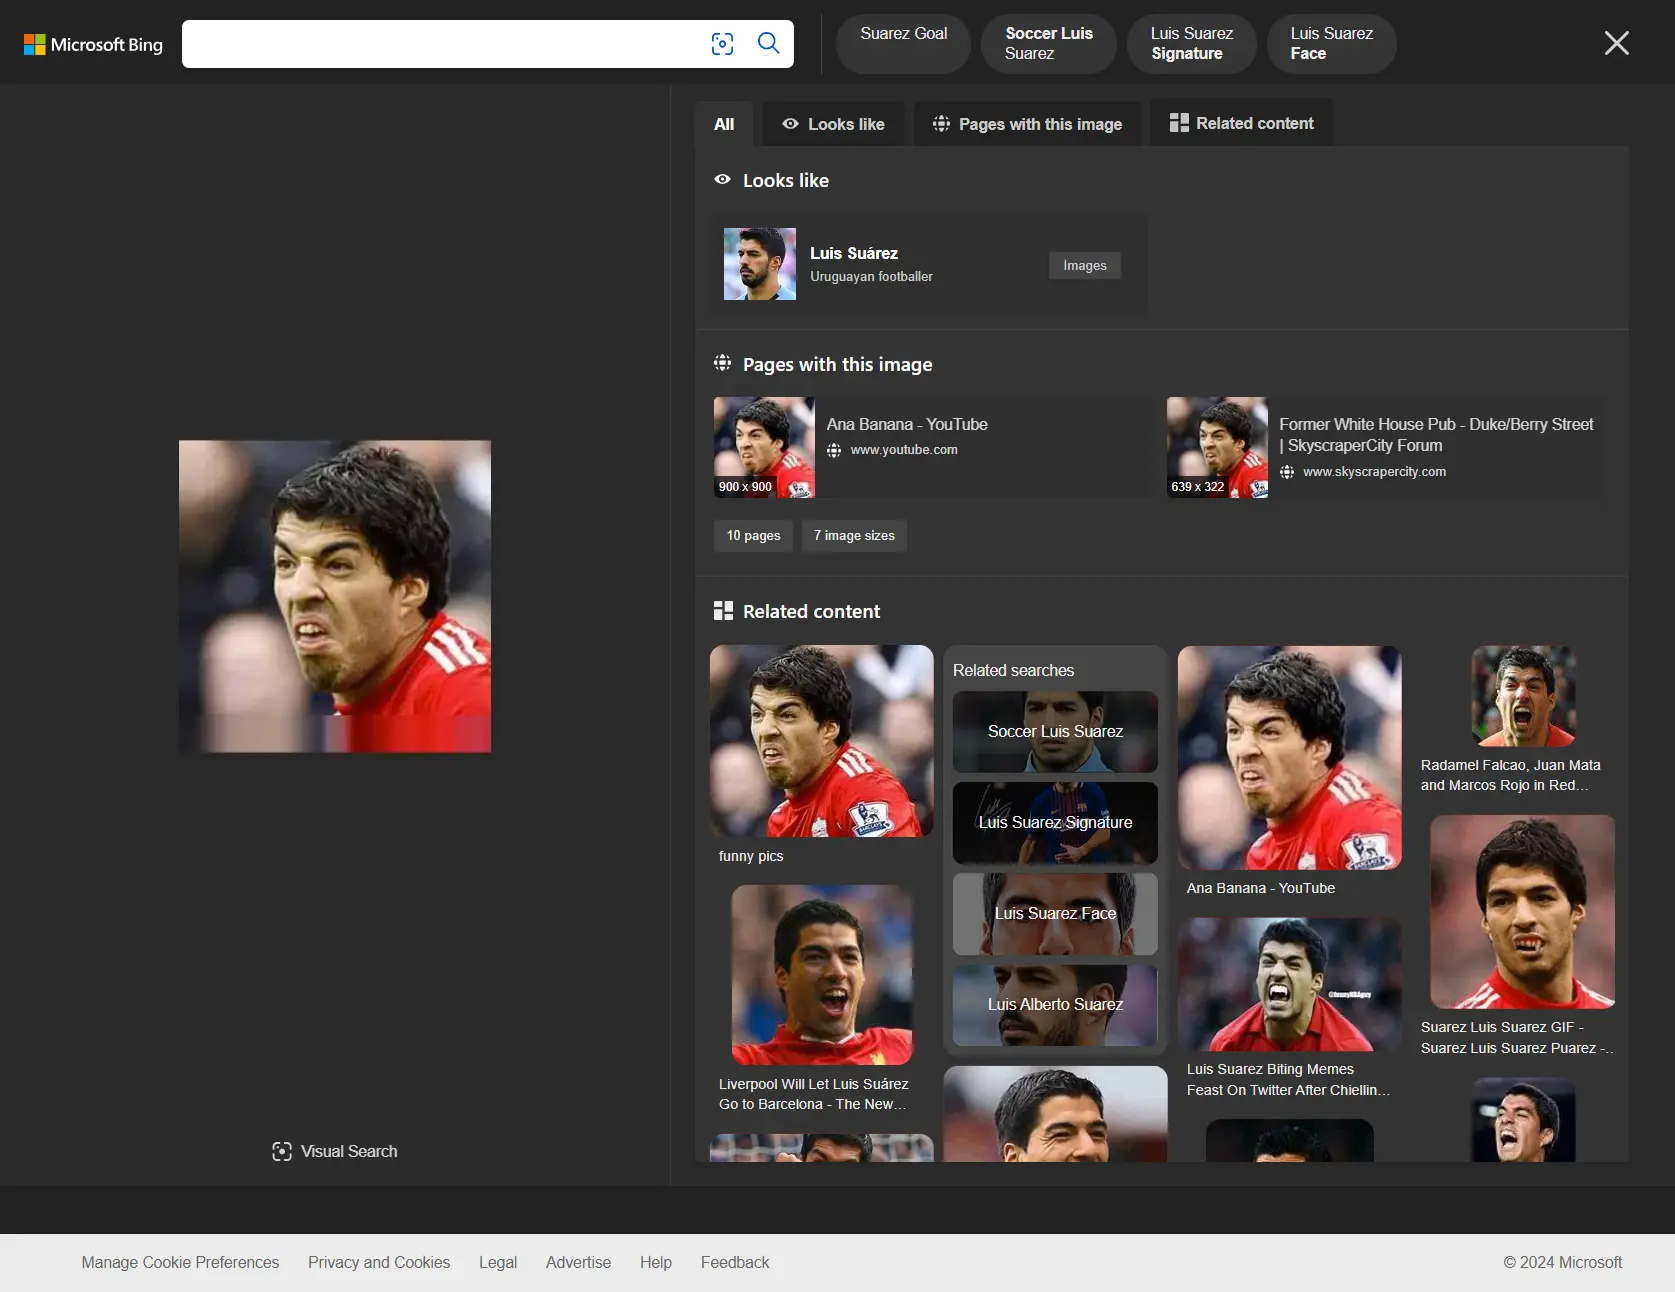
Task: Open Manage Cookie Preferences footer link
Action: tap(180, 1262)
